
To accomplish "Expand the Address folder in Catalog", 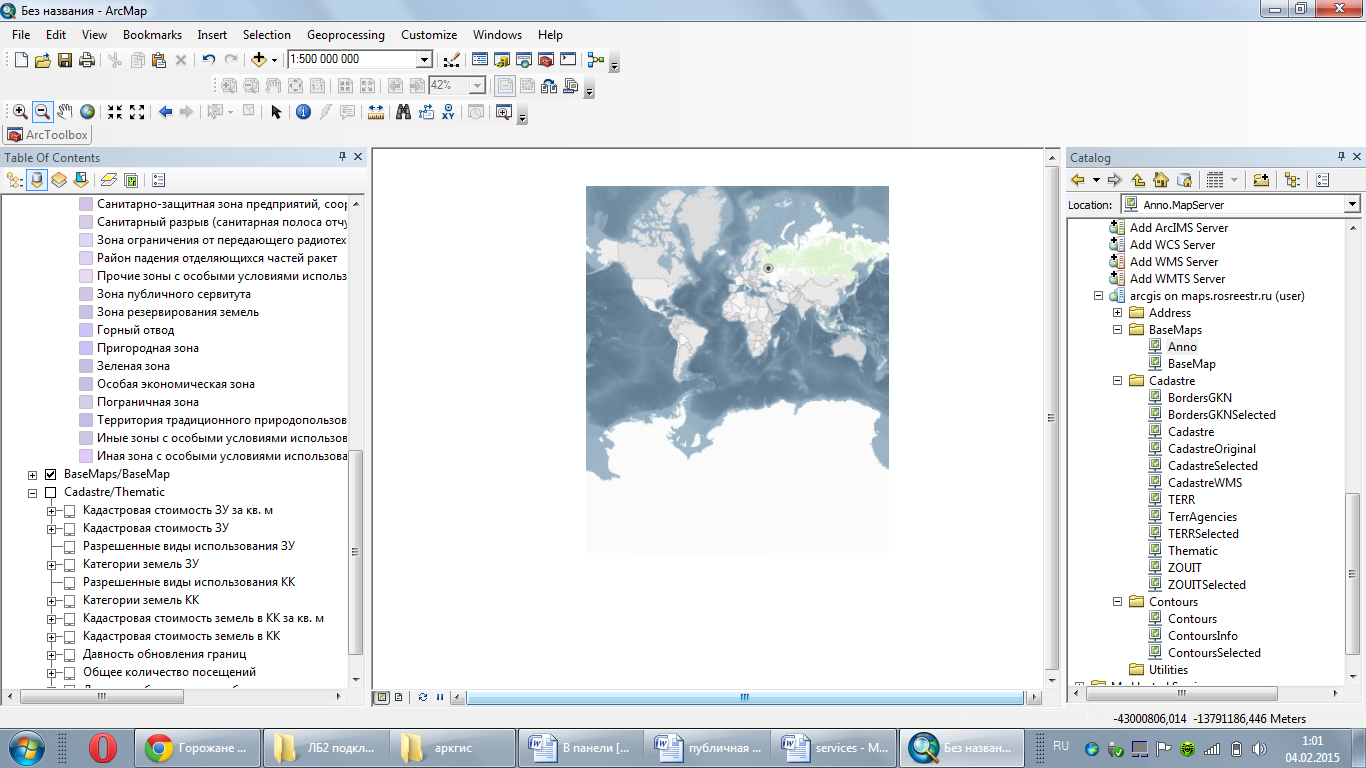I will (1117, 313).
